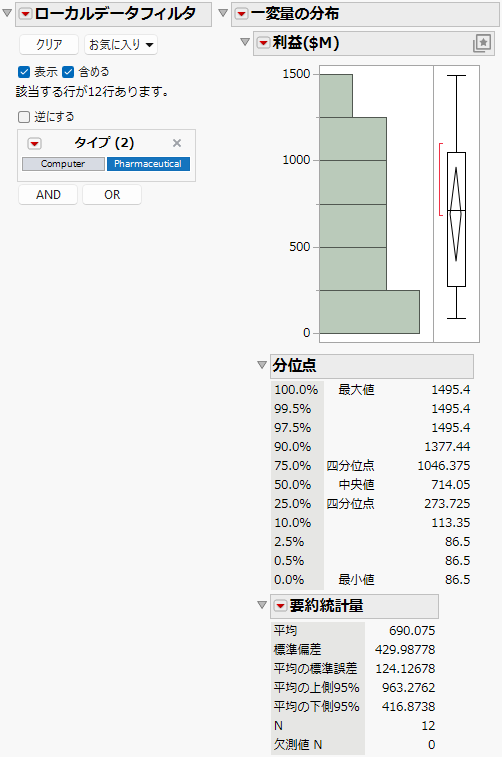
Task: Click the 分位点 section title
Action: coord(294,365)
